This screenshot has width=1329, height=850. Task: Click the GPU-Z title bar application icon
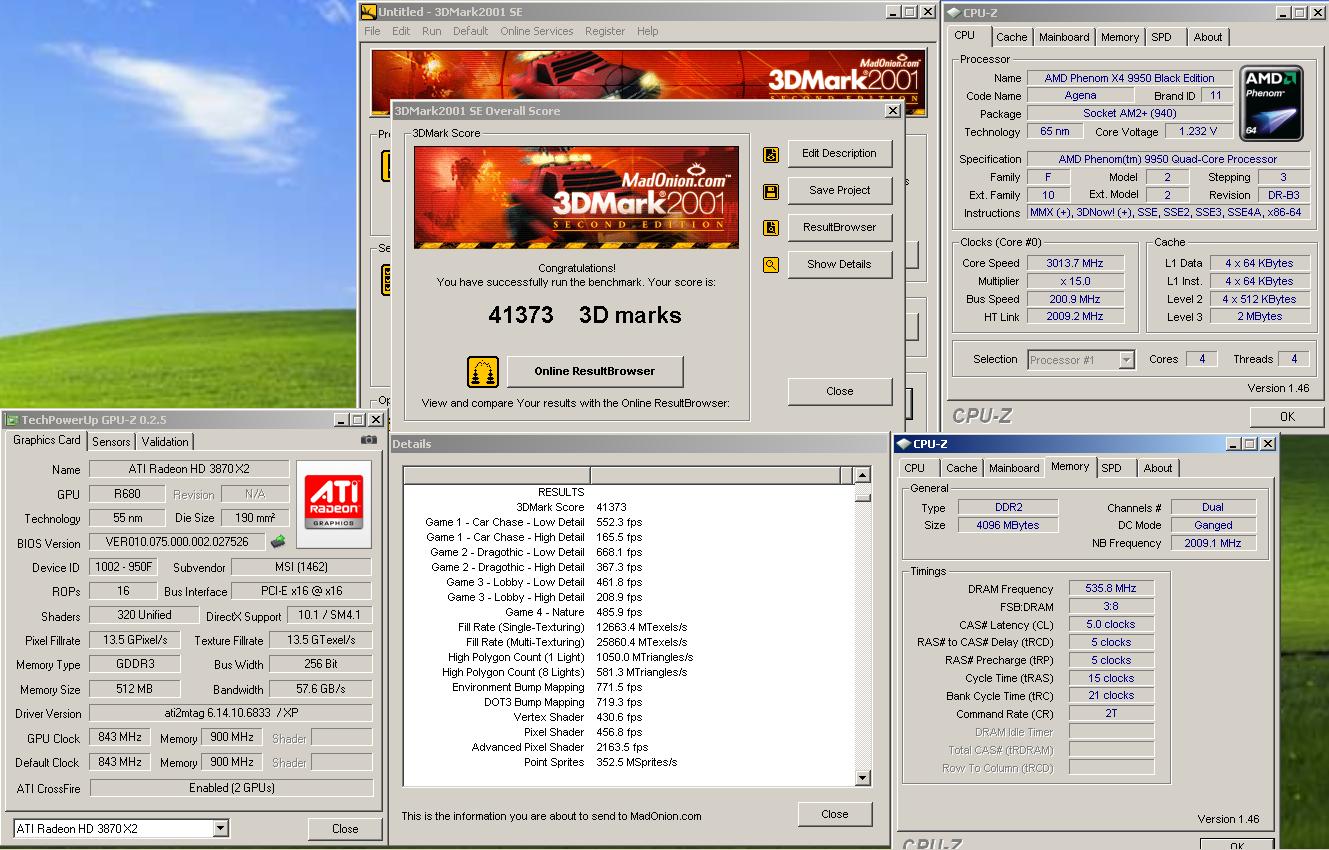[11, 420]
